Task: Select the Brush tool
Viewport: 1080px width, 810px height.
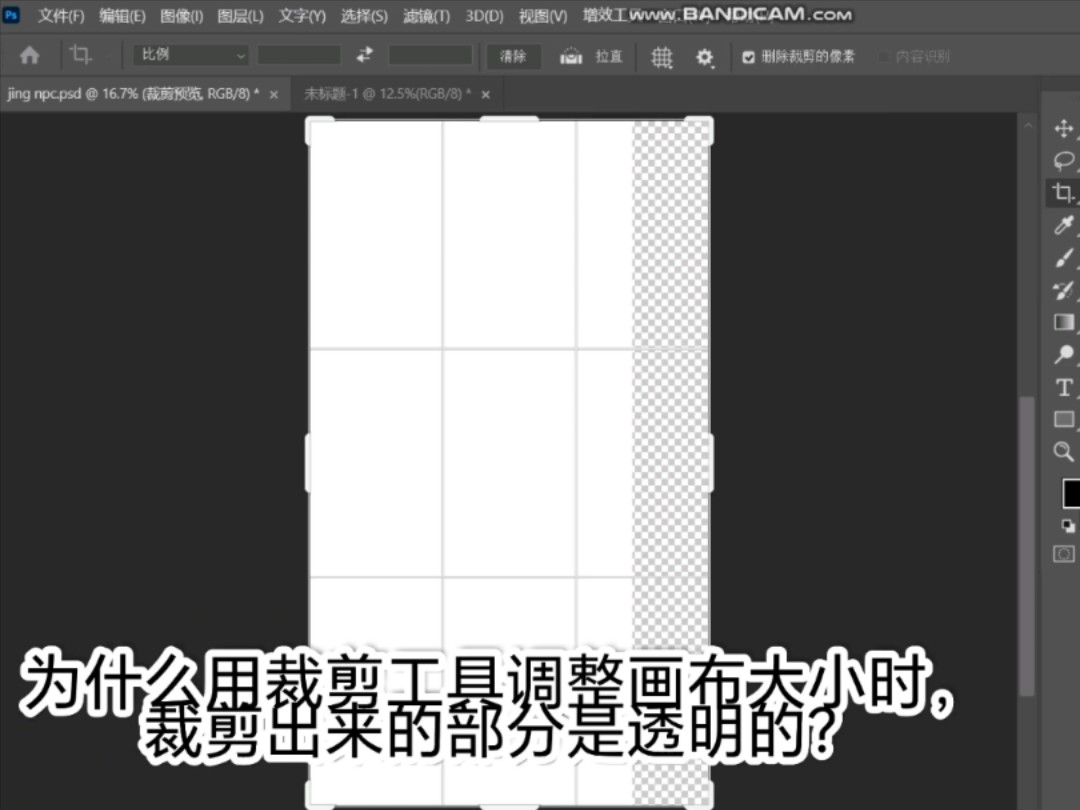Action: [x=1063, y=258]
